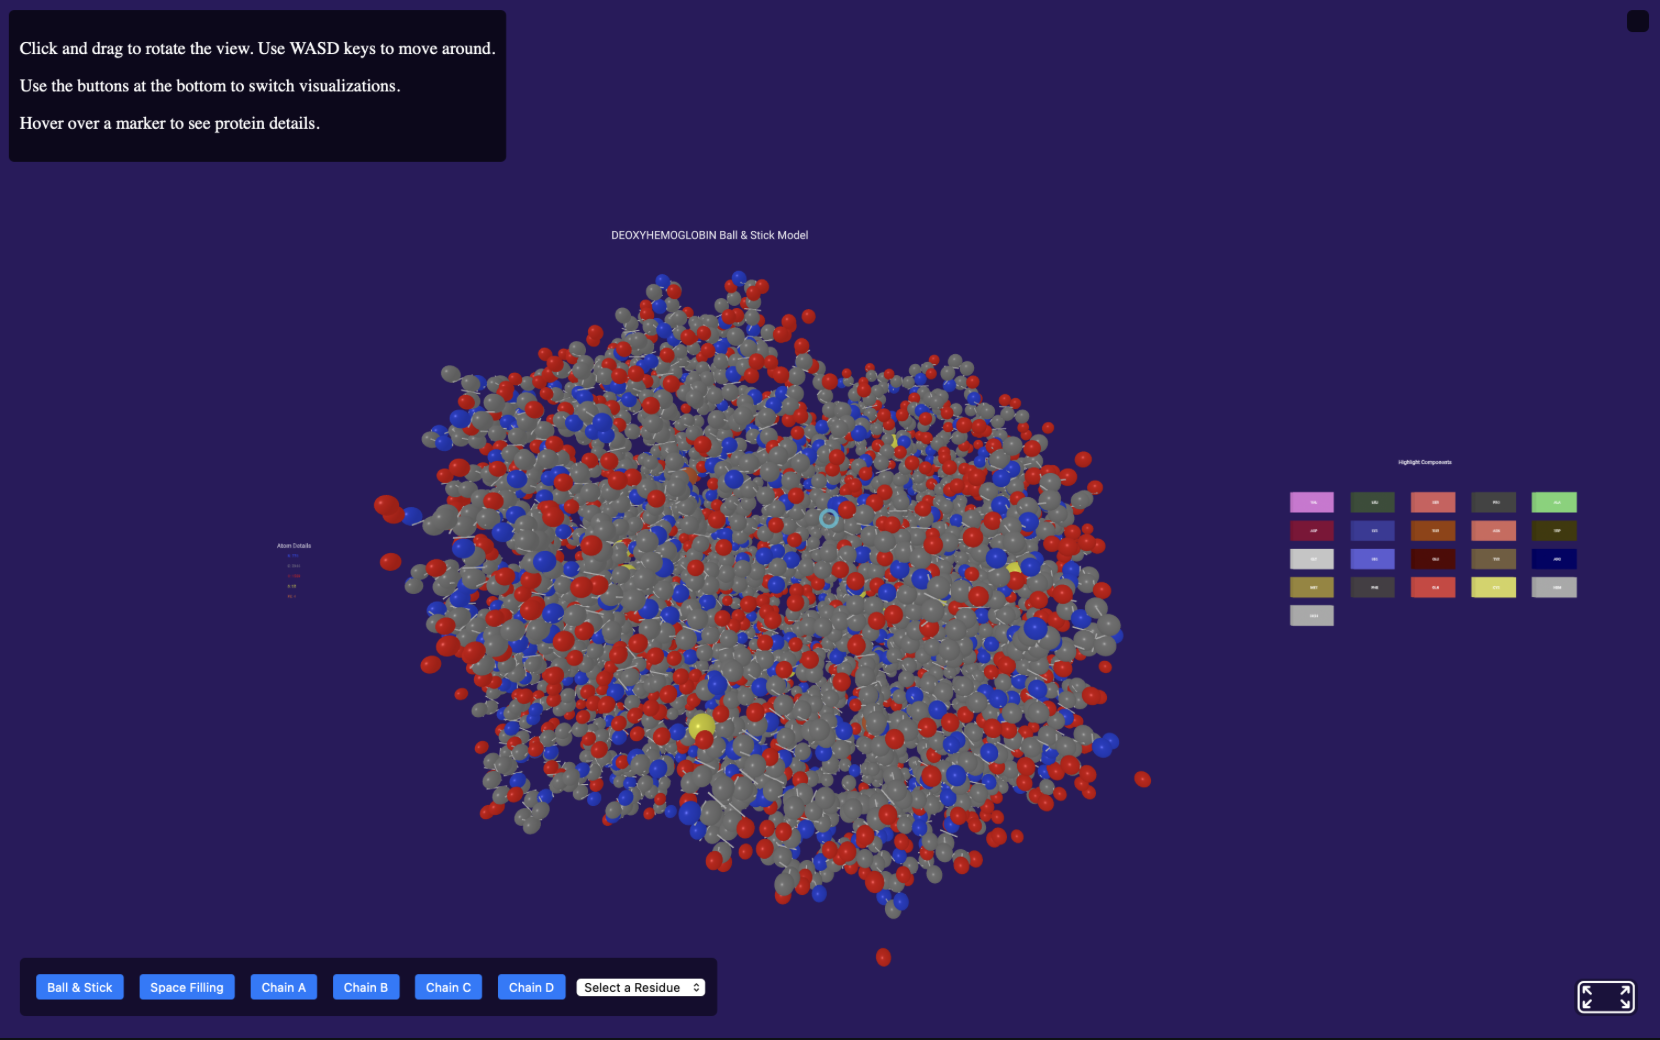Select the Ball & Stick model view
The width and height of the screenshot is (1660, 1040).
(79, 987)
